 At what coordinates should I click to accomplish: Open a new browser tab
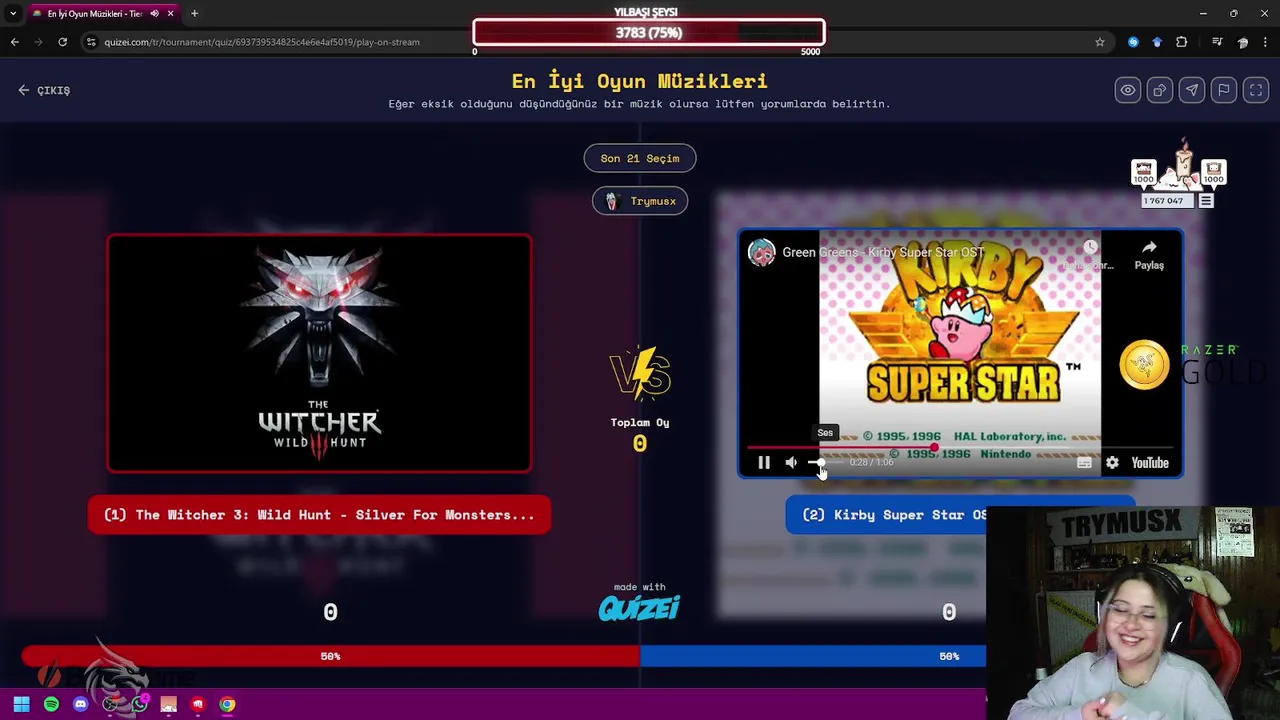(194, 14)
